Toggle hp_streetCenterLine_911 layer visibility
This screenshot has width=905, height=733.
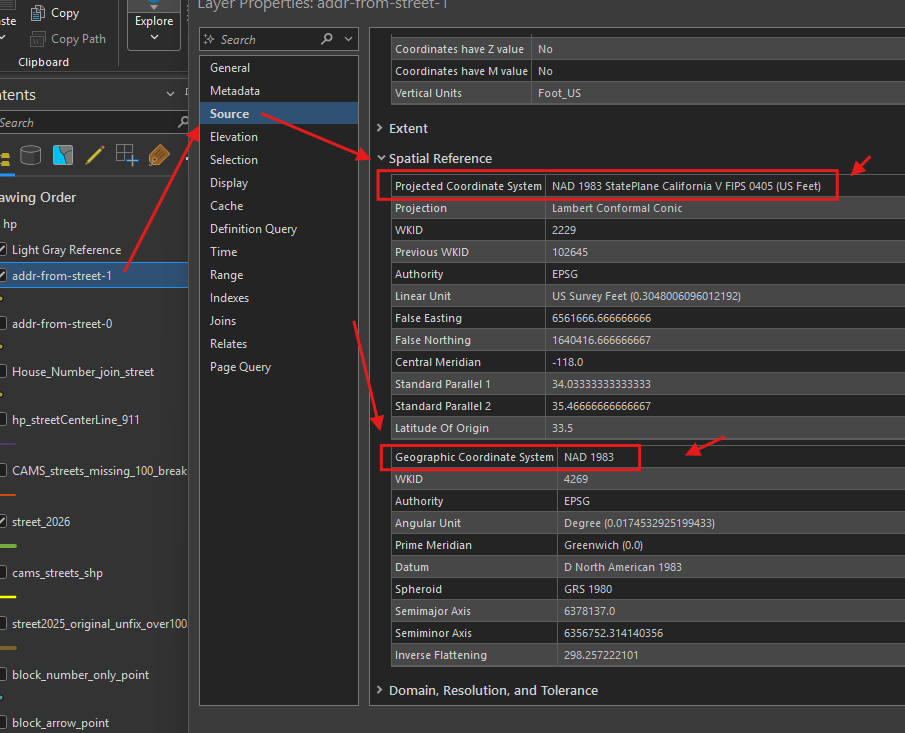pyautogui.click(x=2, y=419)
